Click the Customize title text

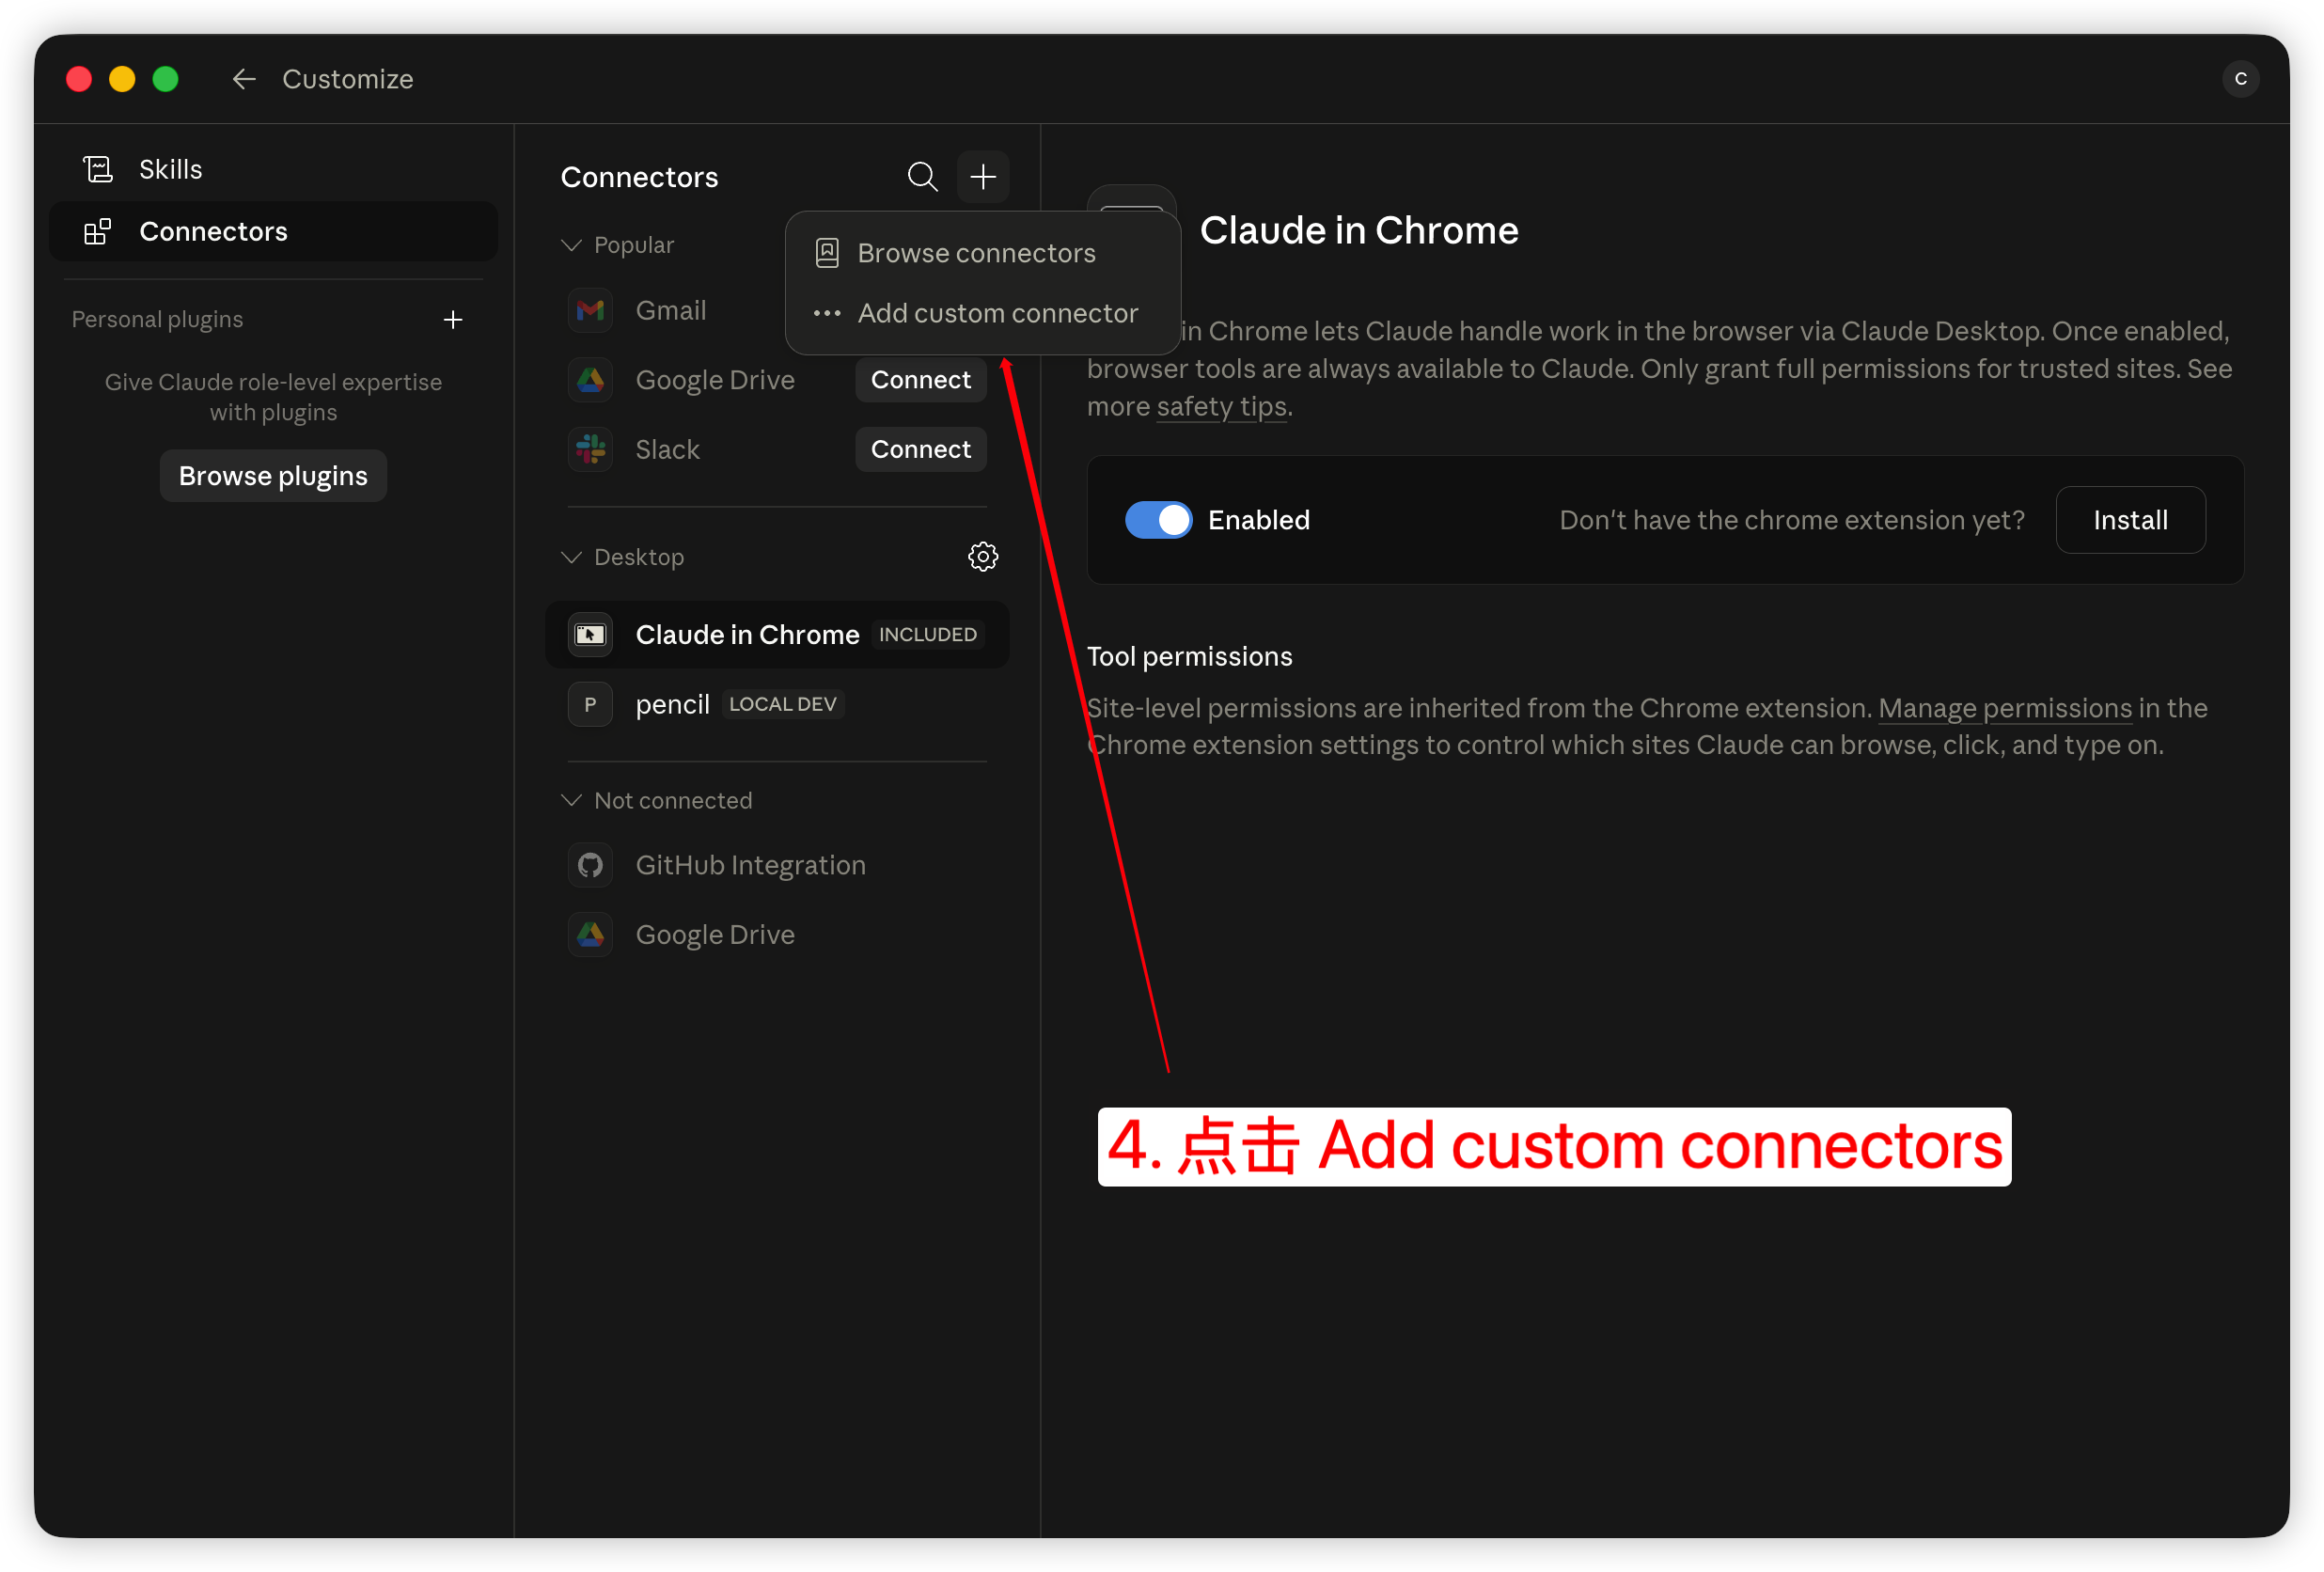click(347, 79)
